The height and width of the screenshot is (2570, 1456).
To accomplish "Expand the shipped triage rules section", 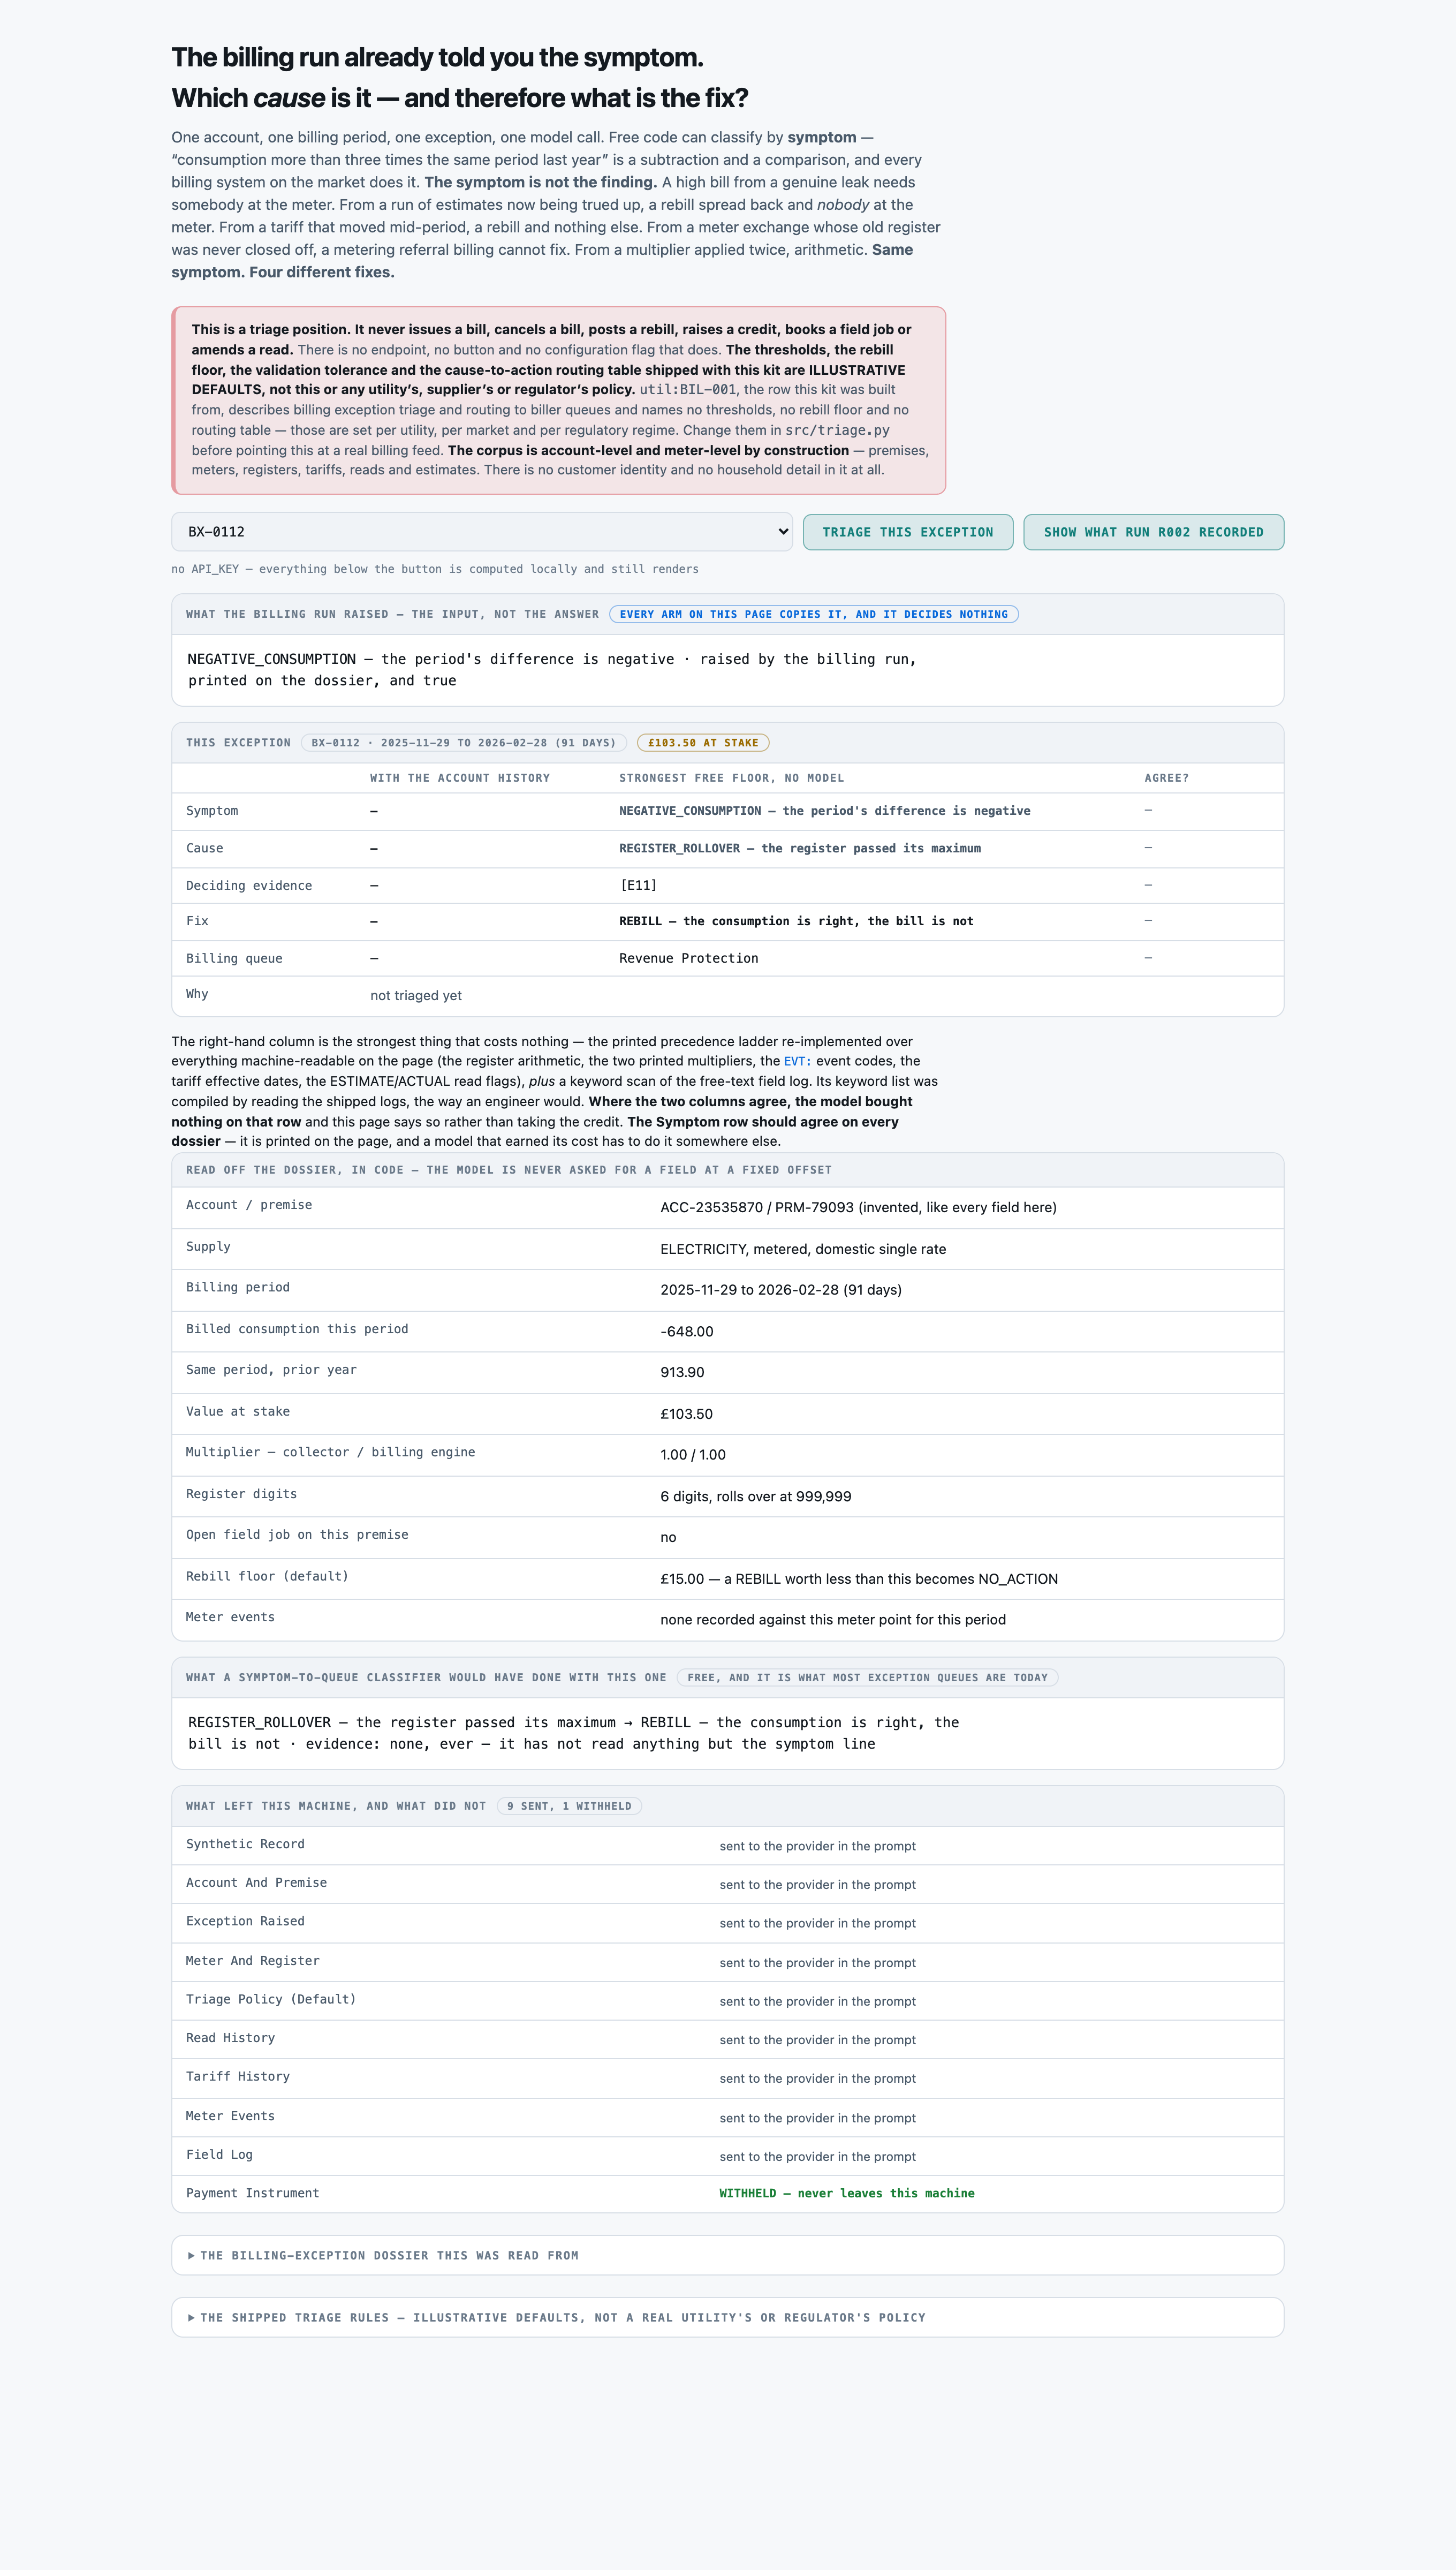I will [727, 2317].
